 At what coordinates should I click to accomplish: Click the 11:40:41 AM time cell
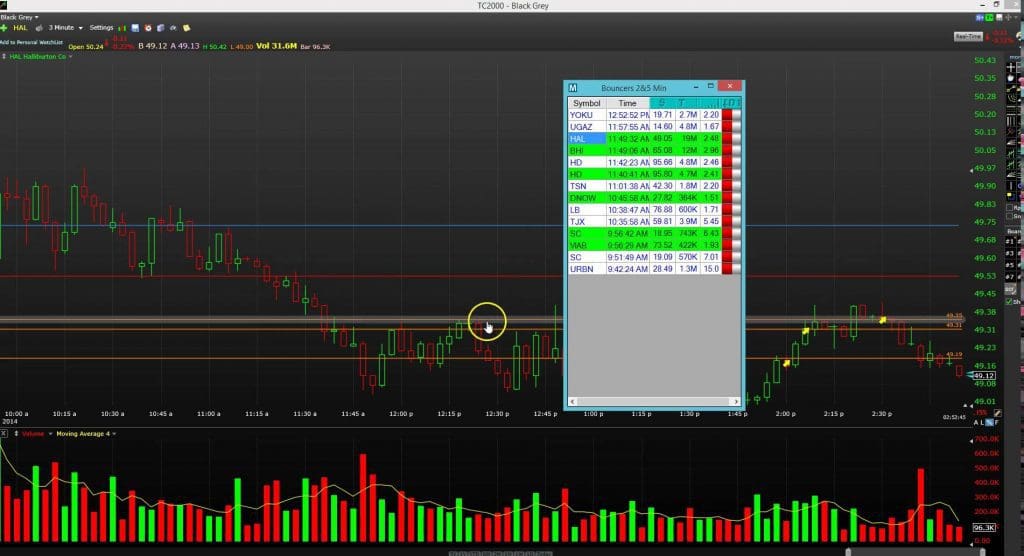click(628, 174)
